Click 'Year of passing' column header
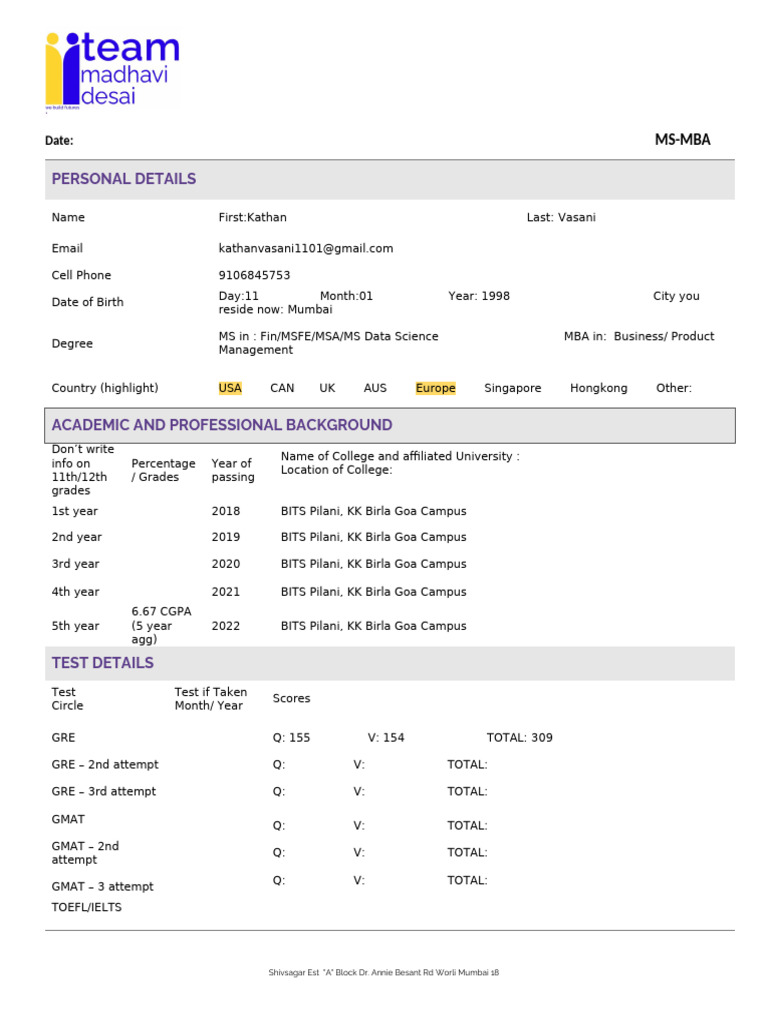The width and height of the screenshot is (768, 1024). [x=232, y=470]
